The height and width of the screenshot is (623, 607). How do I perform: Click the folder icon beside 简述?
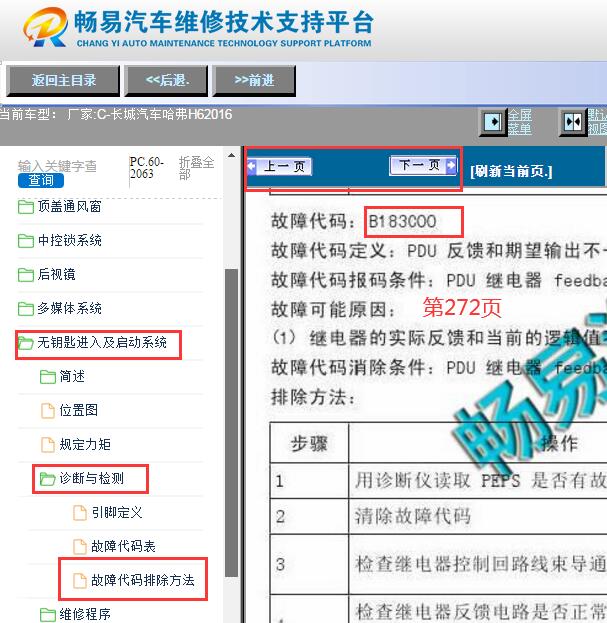48,377
